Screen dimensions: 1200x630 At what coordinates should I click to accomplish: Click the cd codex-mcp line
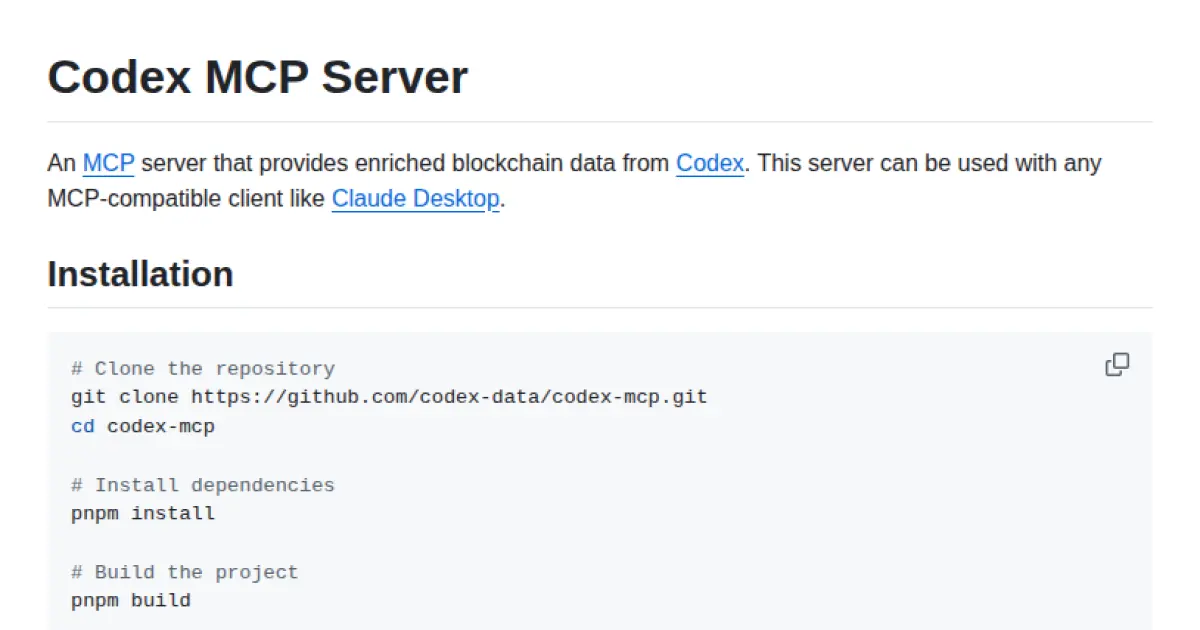[143, 426]
